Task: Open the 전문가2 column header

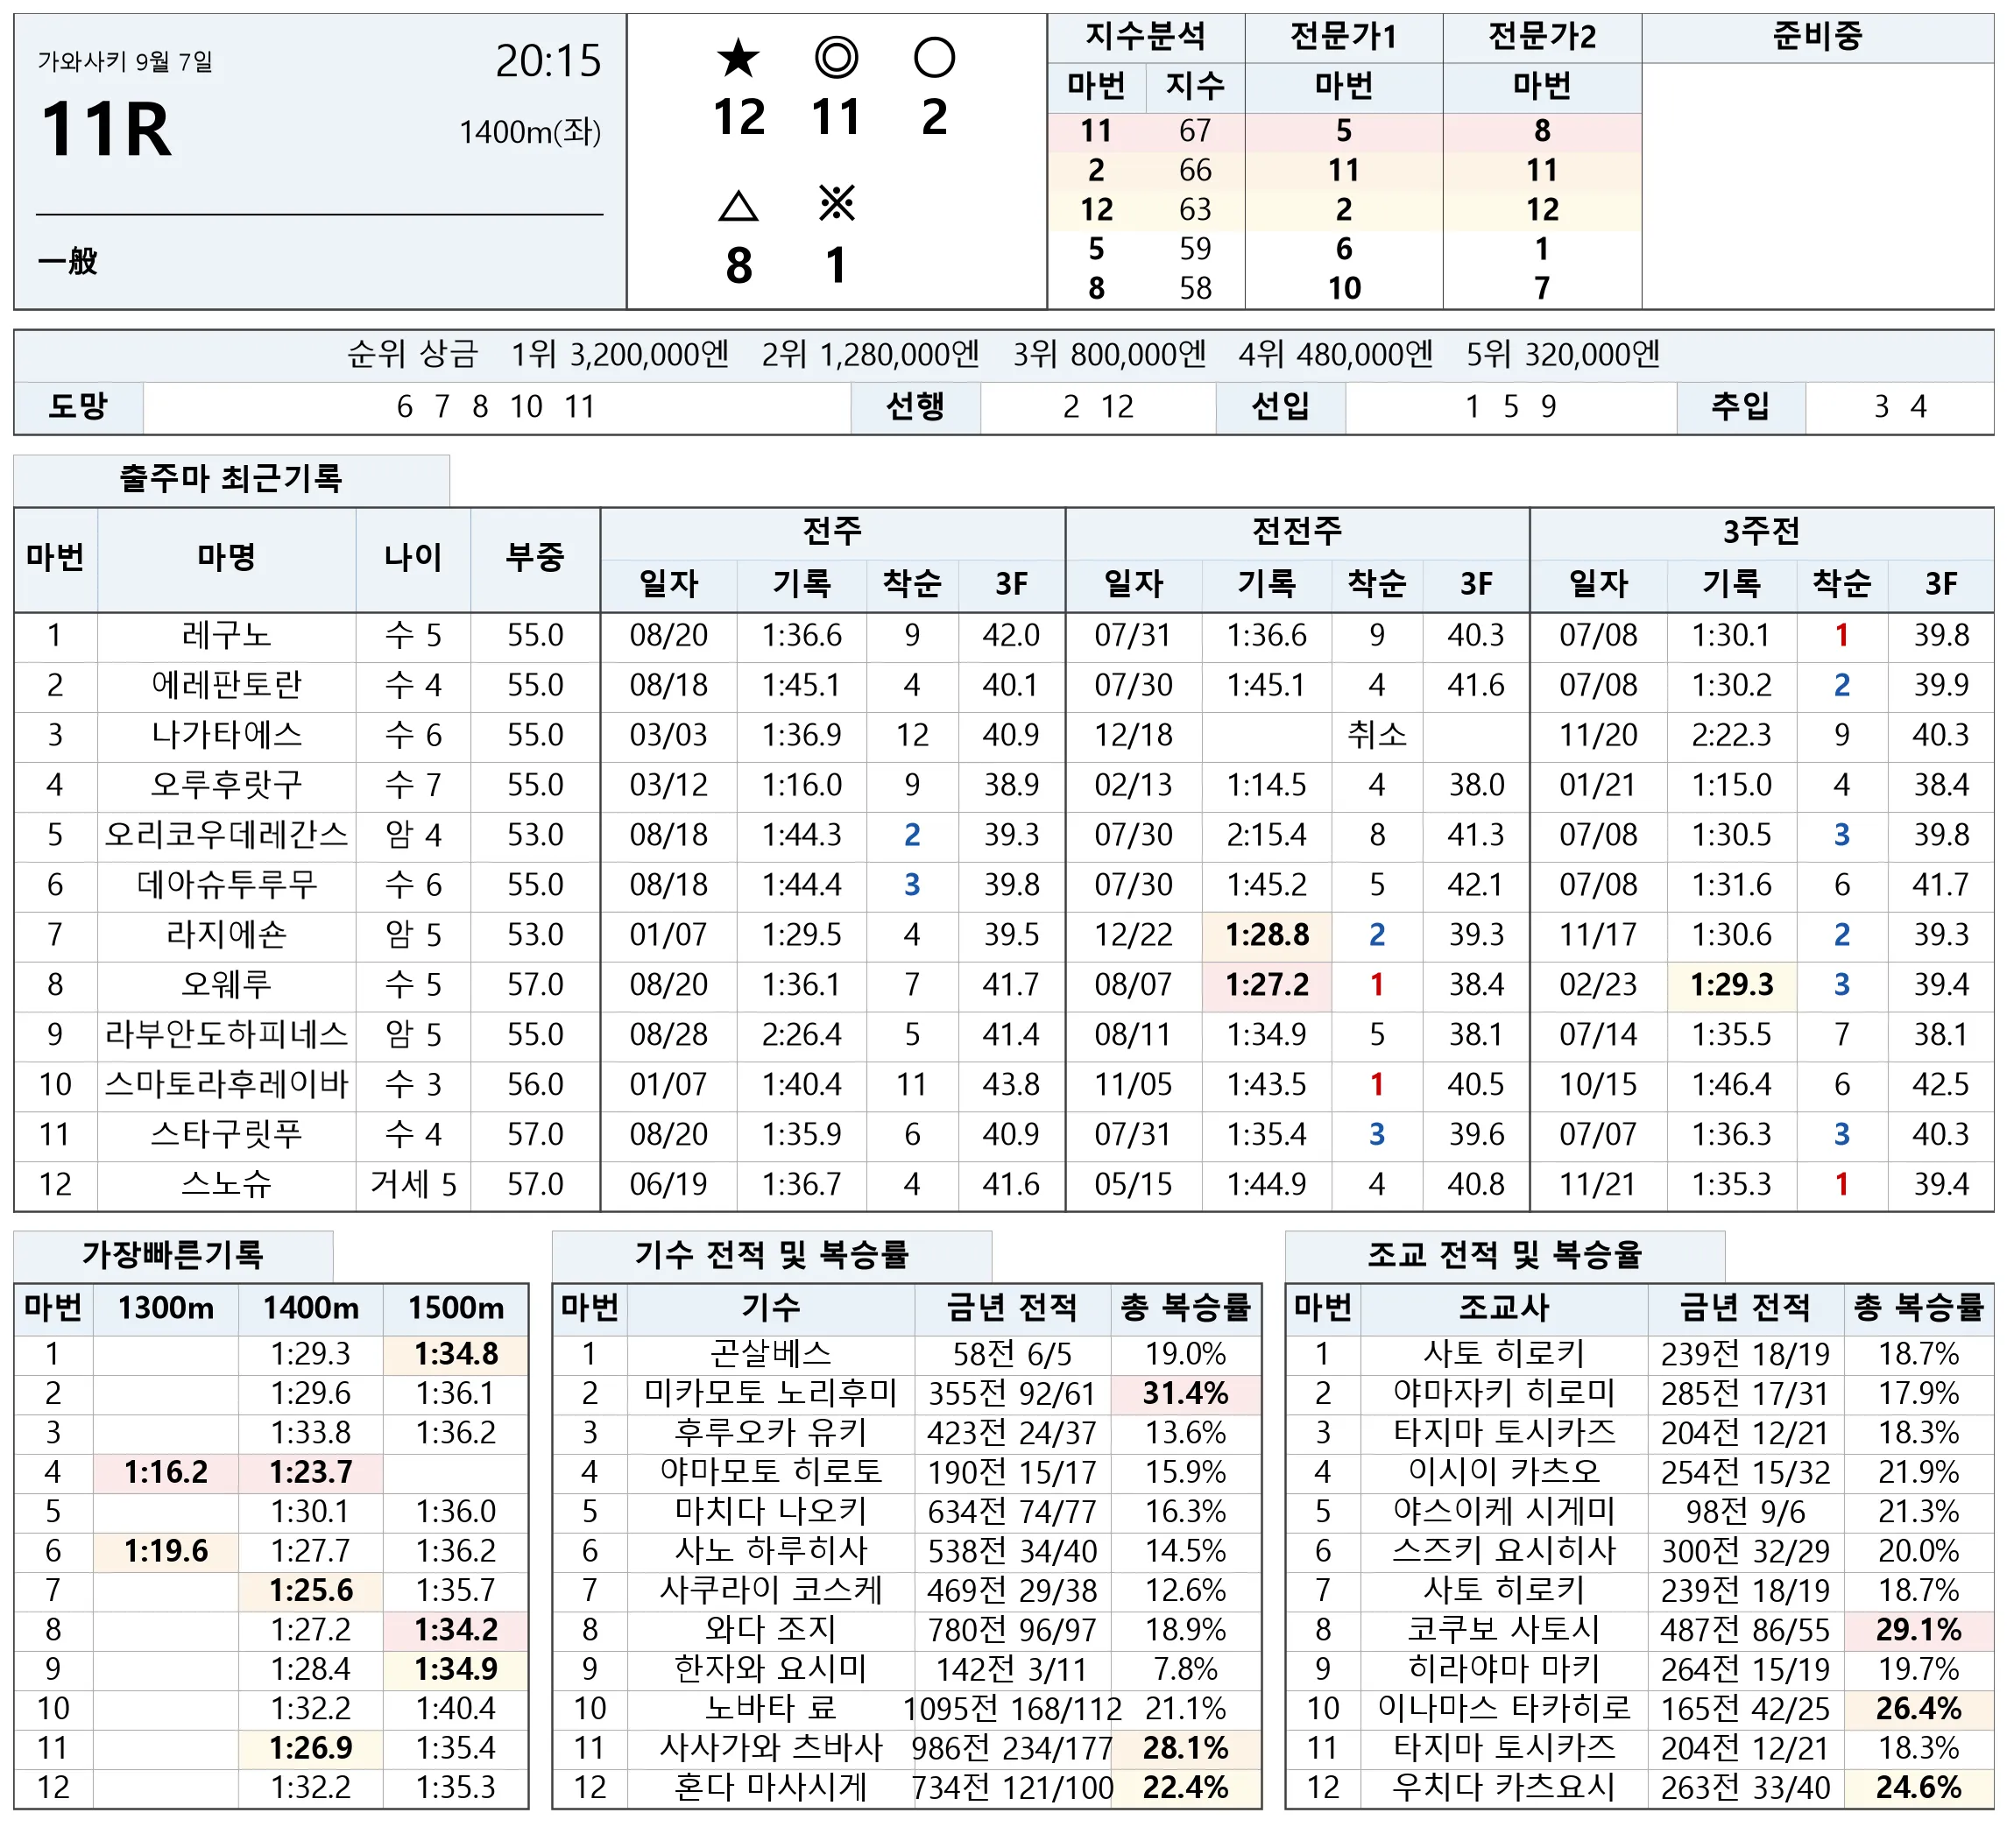Action: [1541, 37]
